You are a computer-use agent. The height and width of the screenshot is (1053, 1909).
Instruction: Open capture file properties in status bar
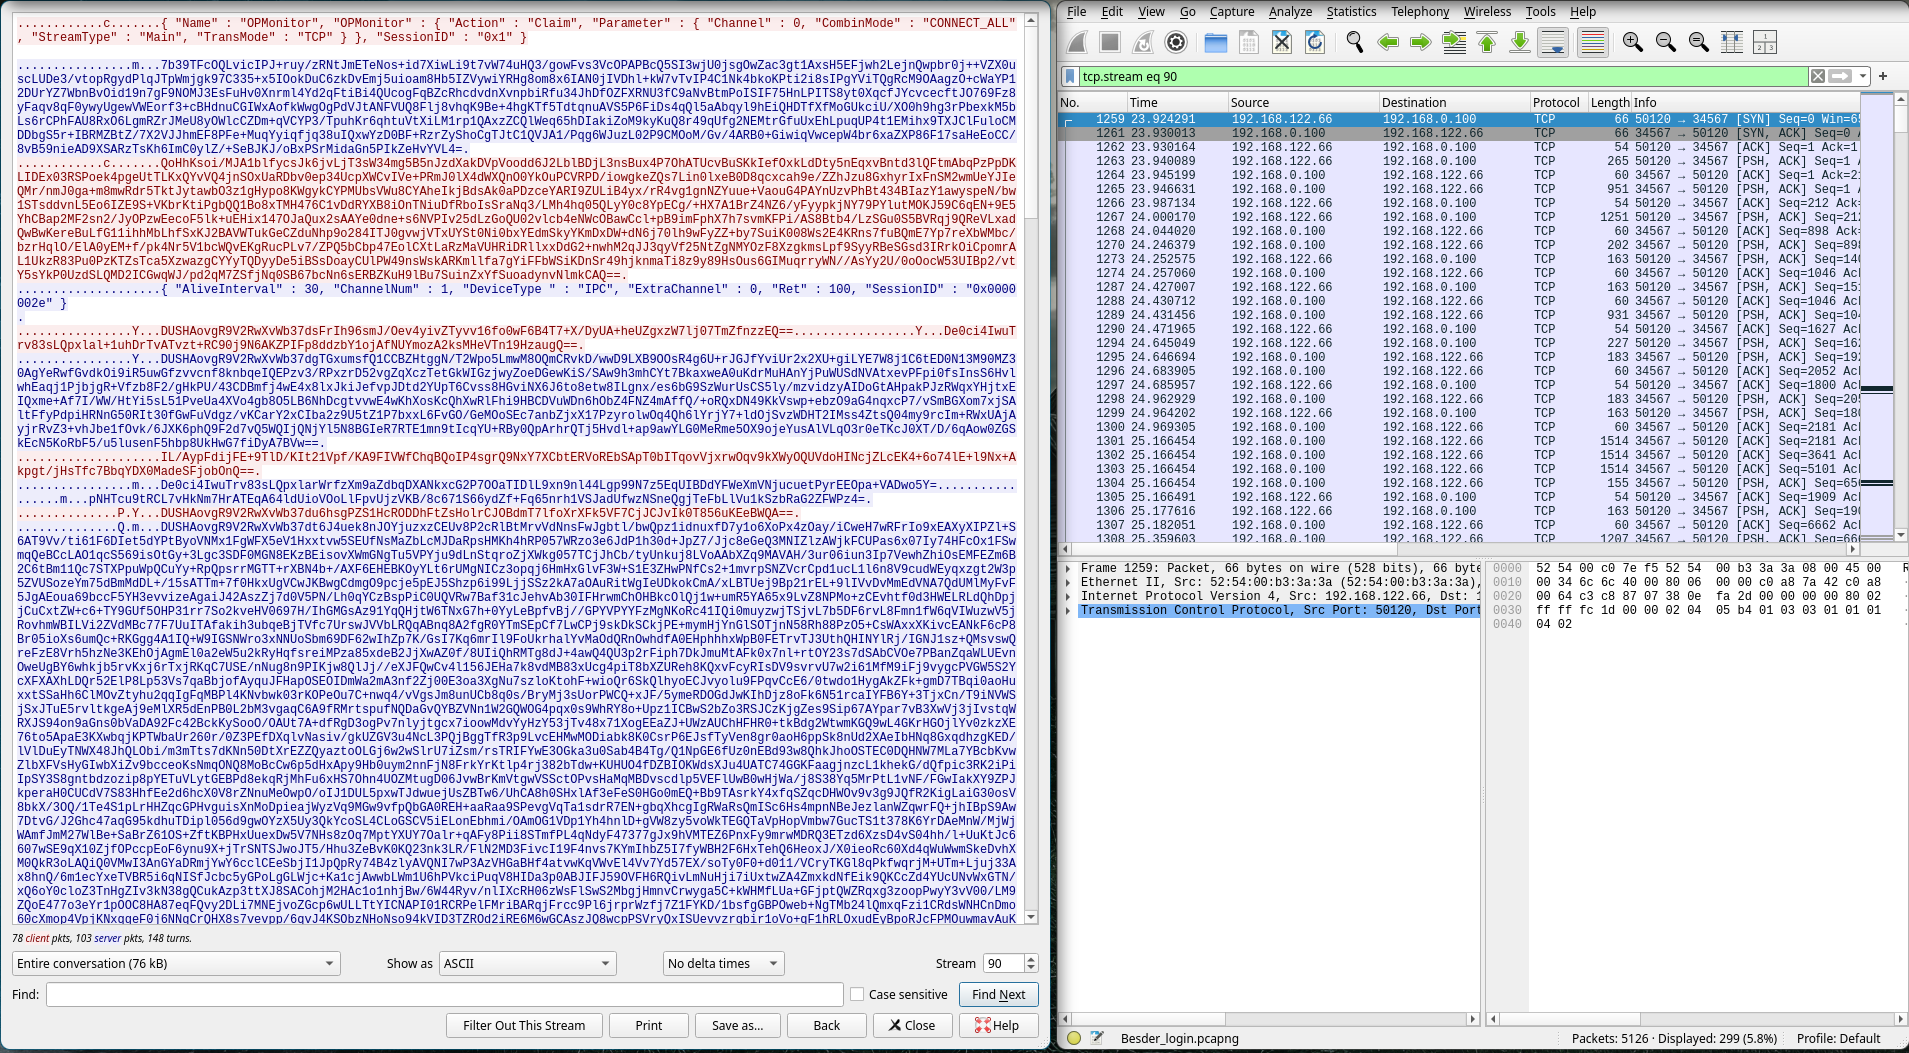point(1097,1038)
